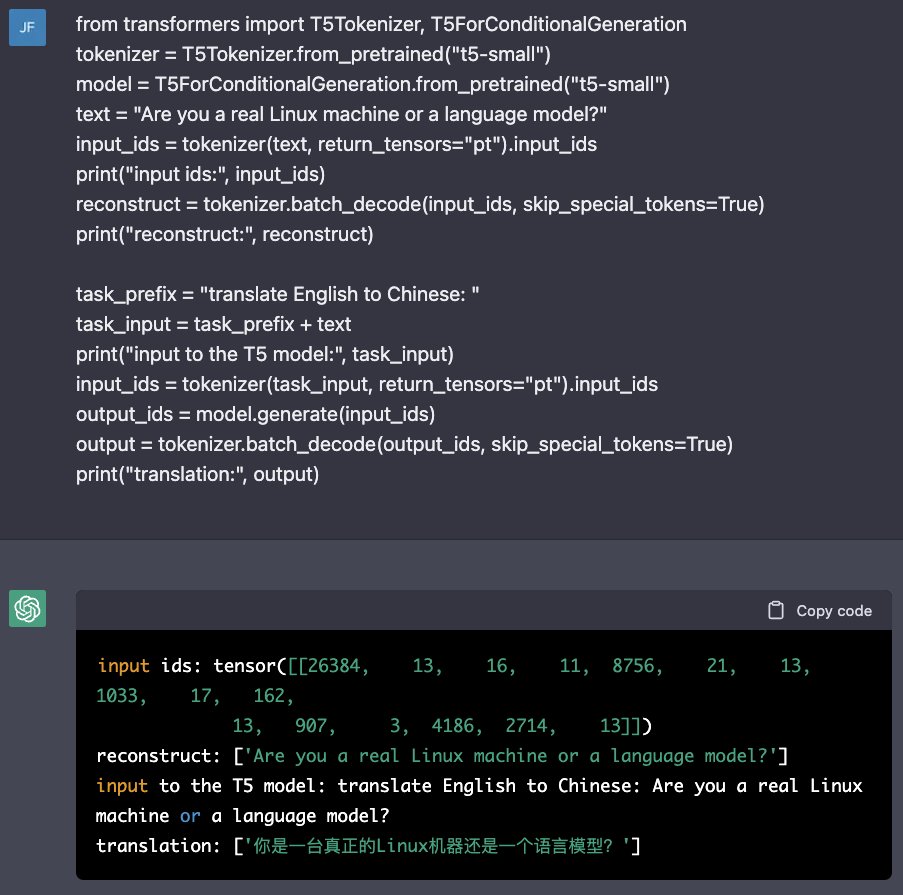The image size is (903, 895).
Task: Click the text = "Are you a real Linux machine" line
Action: pyautogui.click(x=341, y=114)
